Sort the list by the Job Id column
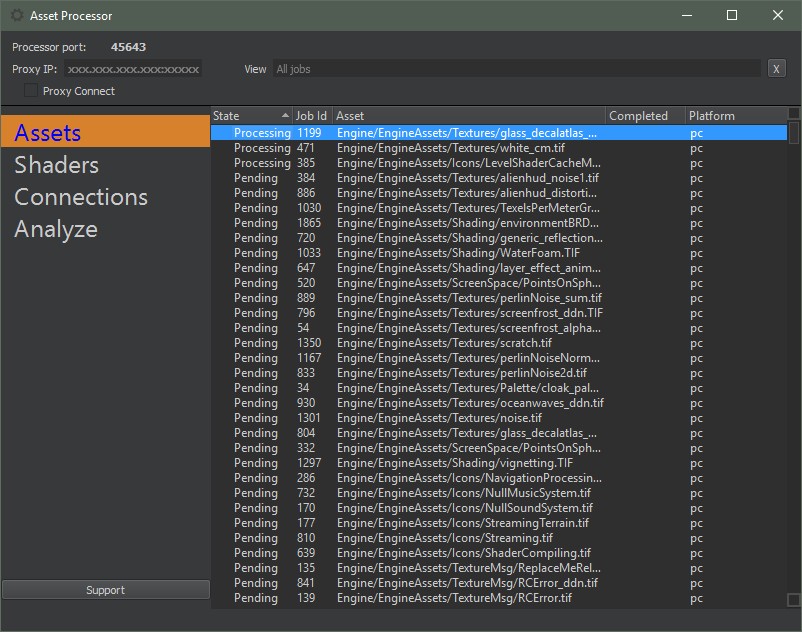 point(311,116)
